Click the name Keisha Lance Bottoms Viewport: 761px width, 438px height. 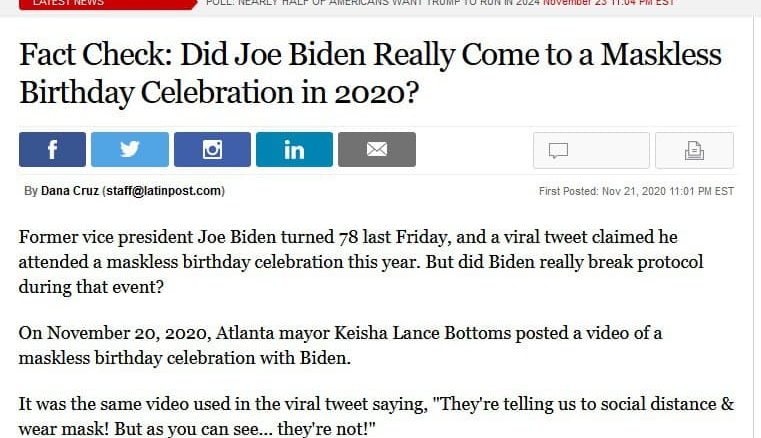(423, 333)
